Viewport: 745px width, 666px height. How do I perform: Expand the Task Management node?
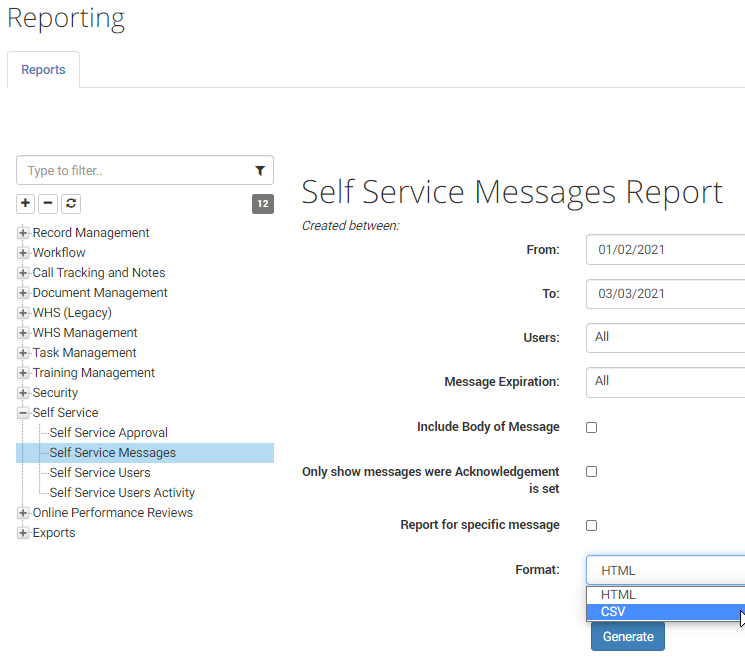pyautogui.click(x=22, y=352)
